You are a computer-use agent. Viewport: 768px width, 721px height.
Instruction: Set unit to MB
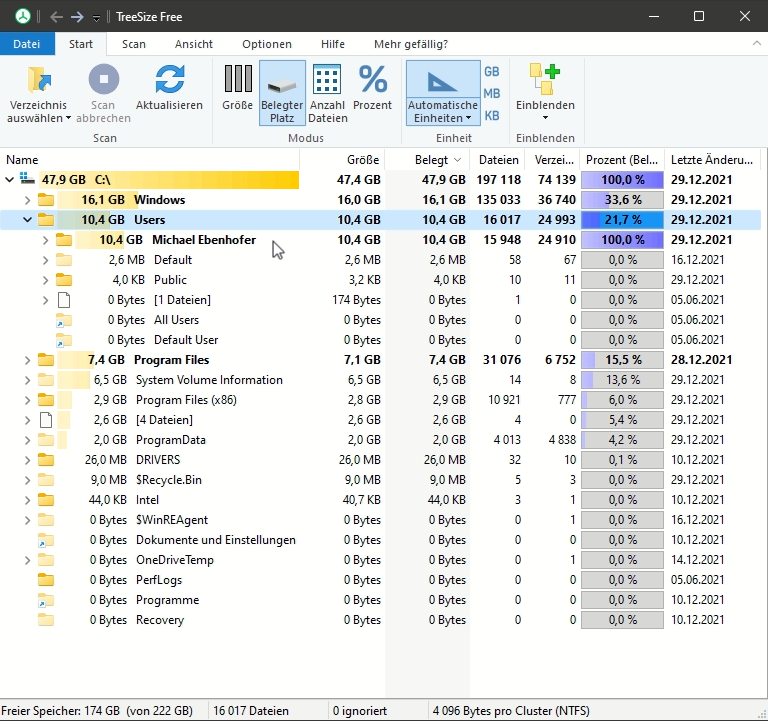tap(492, 94)
